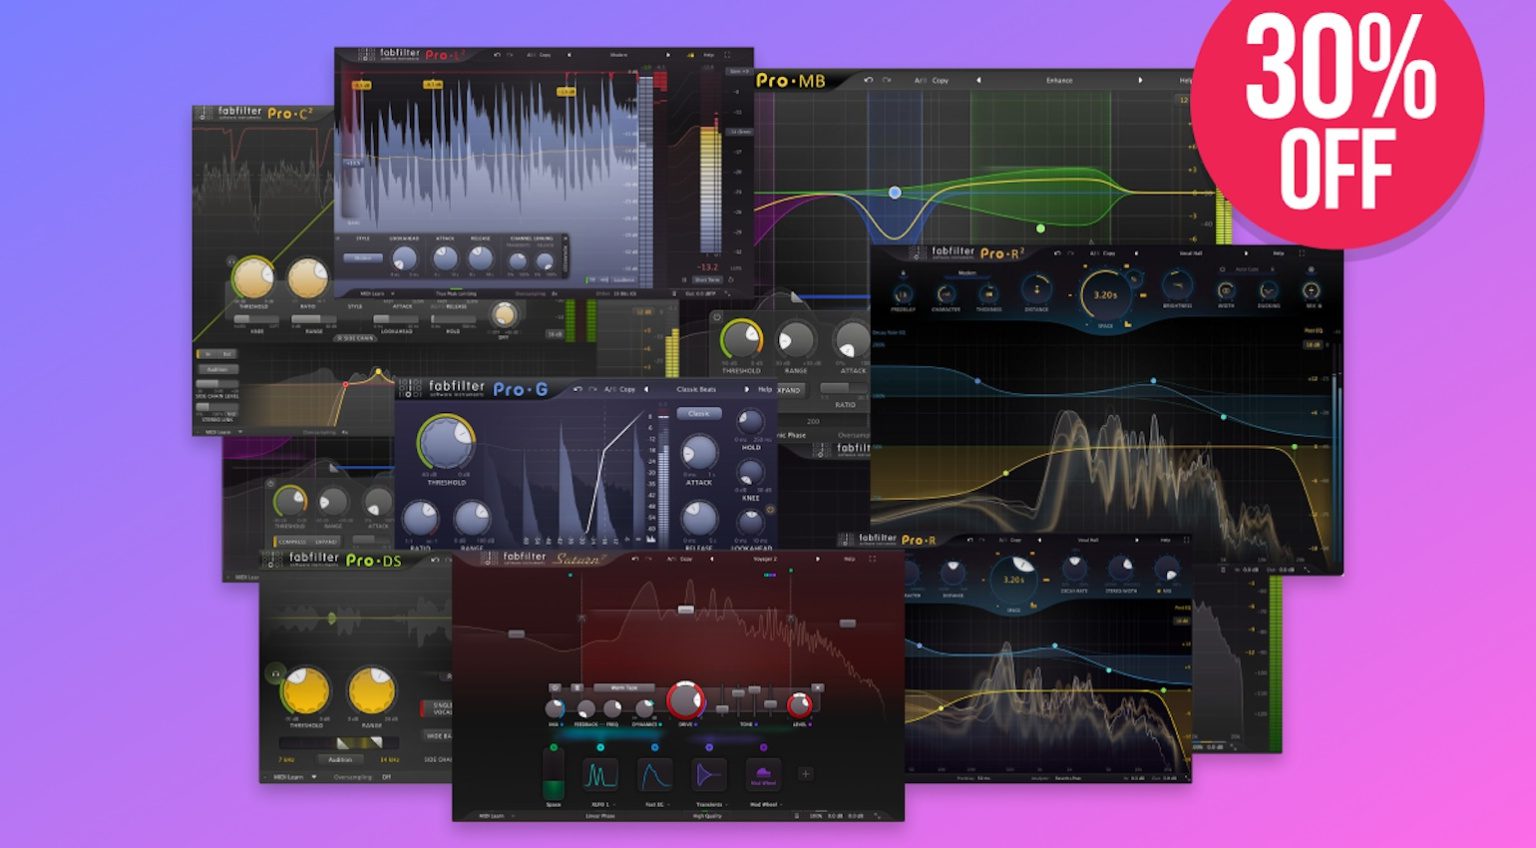Click the red Level knob in Saturn
The height and width of the screenshot is (848, 1536).
800,706
